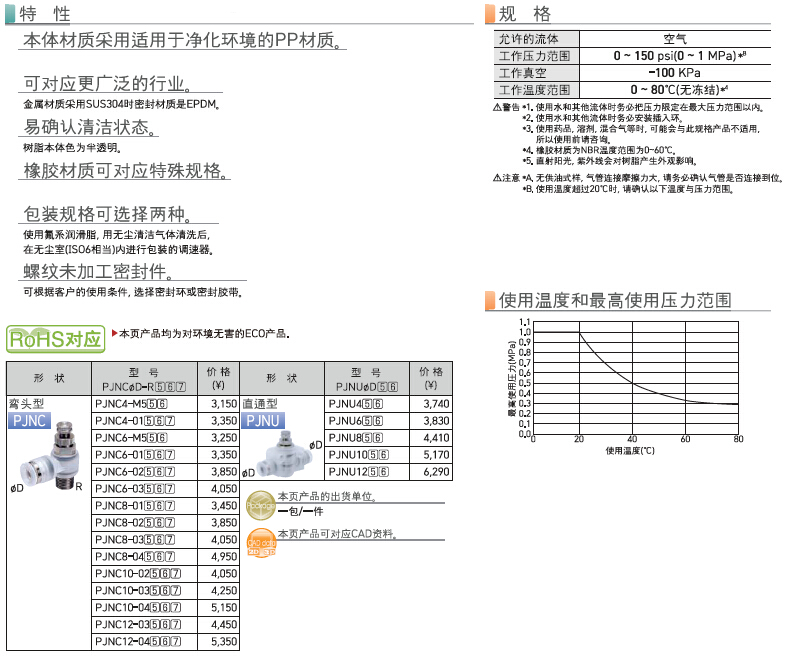789x658 pixels.
Task: Click the orange CAD data icon
Action: coord(259,540)
